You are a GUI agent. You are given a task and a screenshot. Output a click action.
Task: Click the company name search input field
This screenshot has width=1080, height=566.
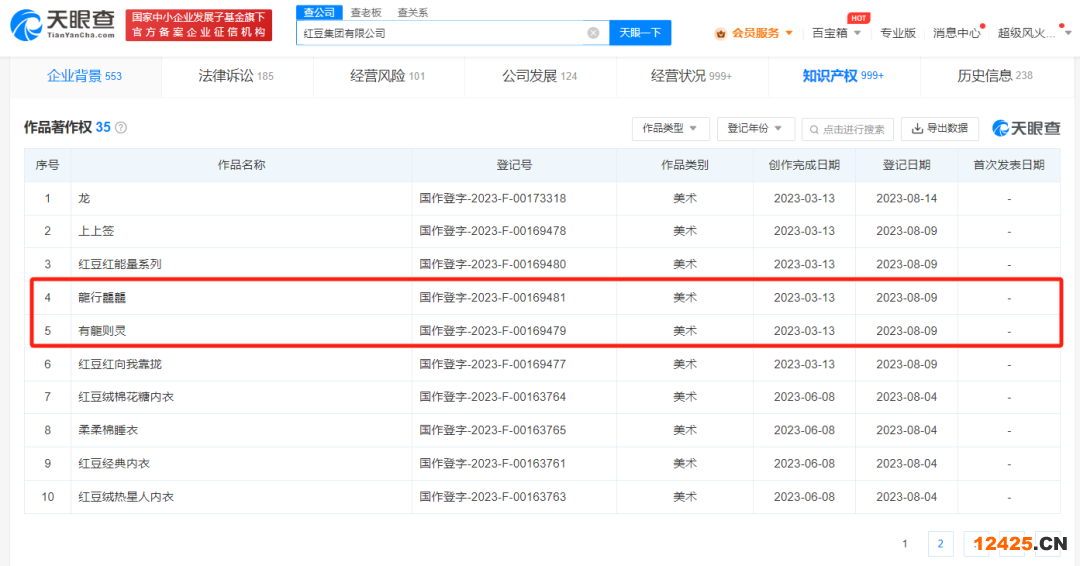tap(440, 33)
